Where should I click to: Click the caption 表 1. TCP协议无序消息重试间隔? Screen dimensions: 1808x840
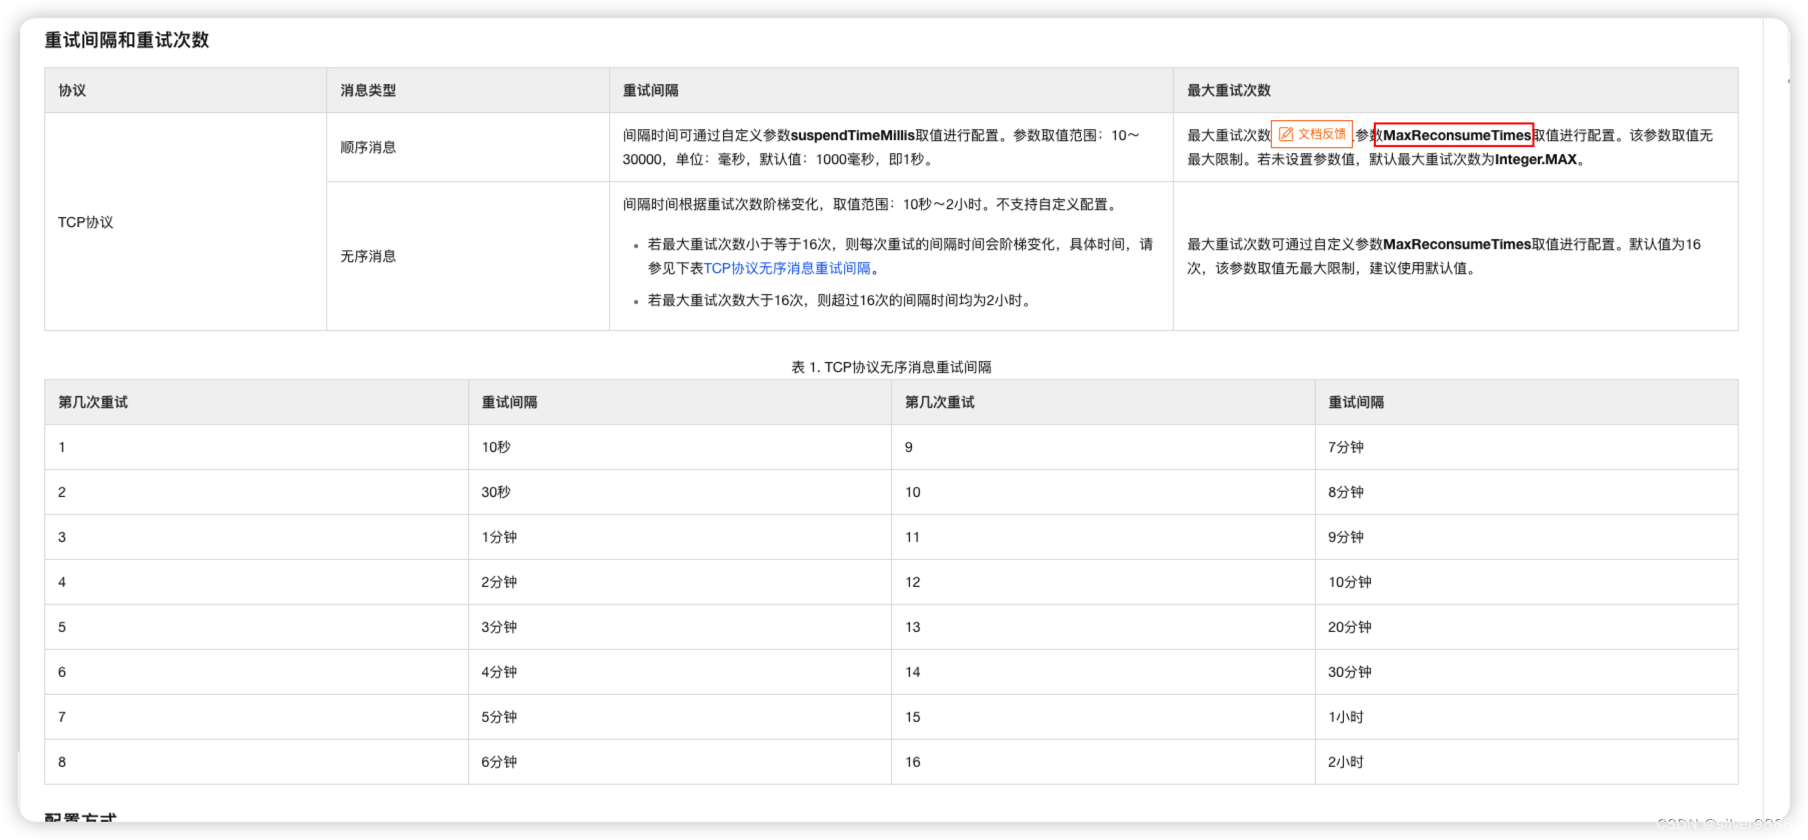[x=891, y=367]
